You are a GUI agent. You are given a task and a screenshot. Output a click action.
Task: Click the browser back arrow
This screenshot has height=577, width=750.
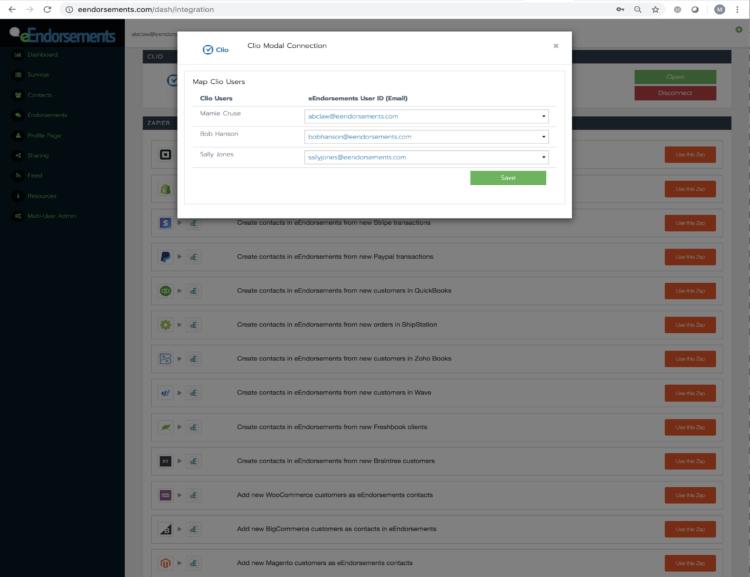coord(12,10)
